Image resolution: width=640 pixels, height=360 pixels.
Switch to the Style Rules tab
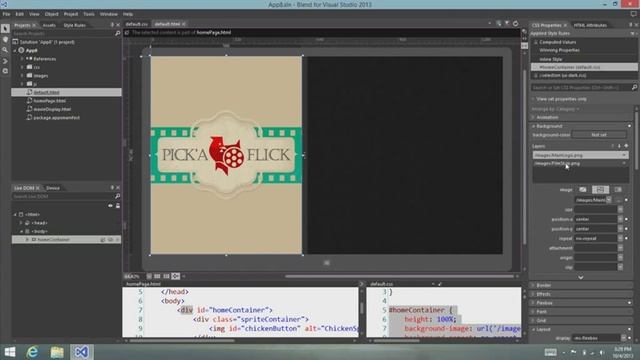pos(74,25)
